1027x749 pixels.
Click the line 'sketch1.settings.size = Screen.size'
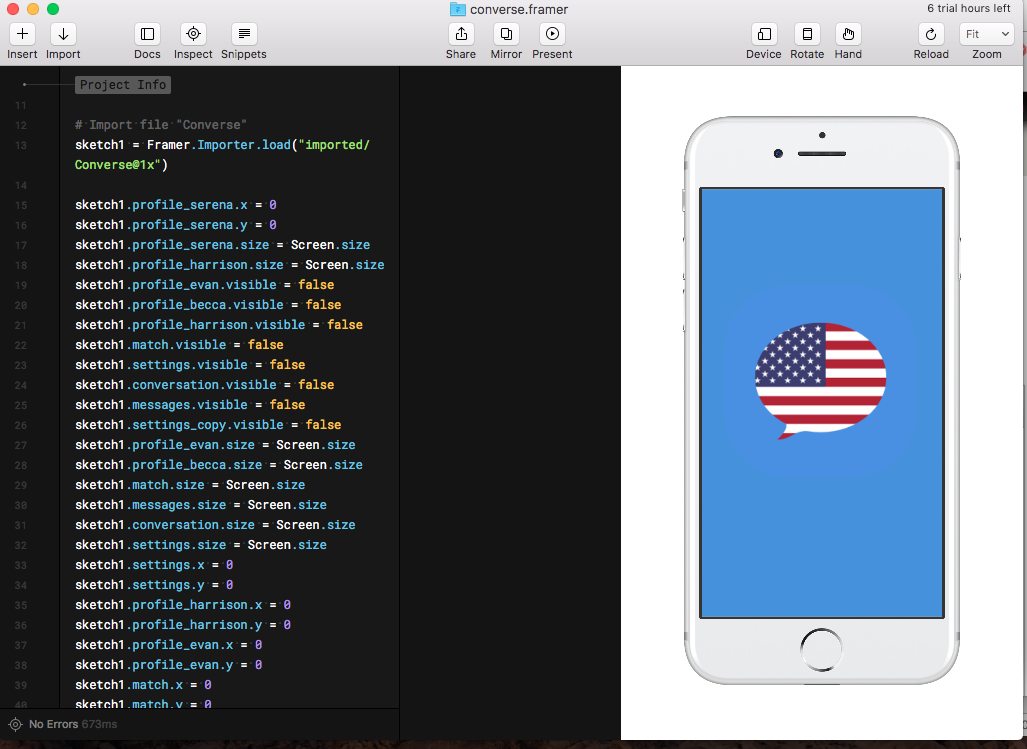click(x=201, y=545)
